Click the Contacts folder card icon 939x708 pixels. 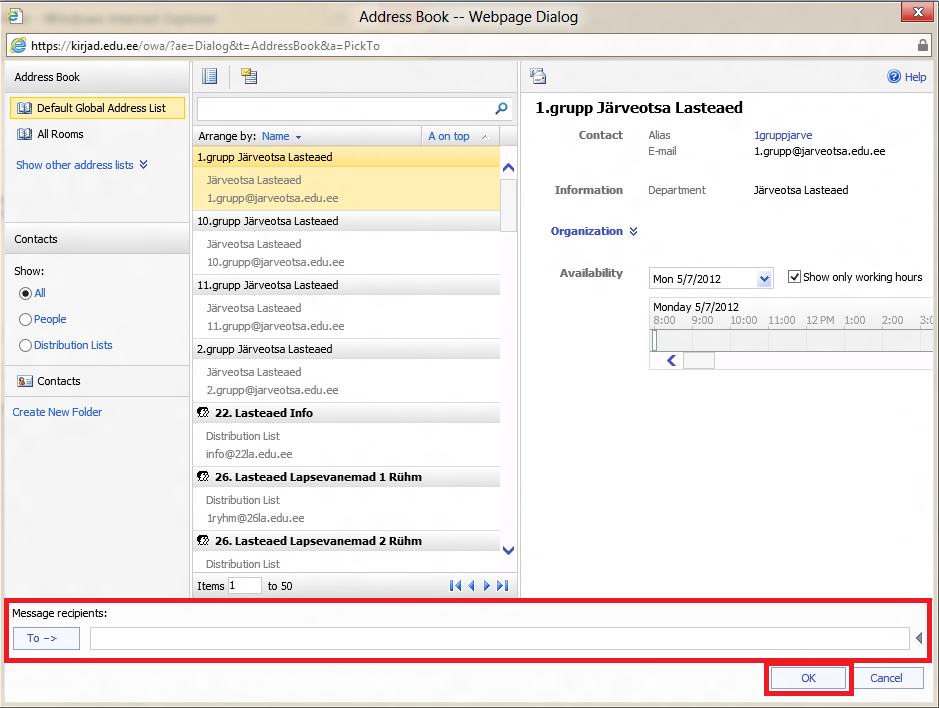(25, 381)
